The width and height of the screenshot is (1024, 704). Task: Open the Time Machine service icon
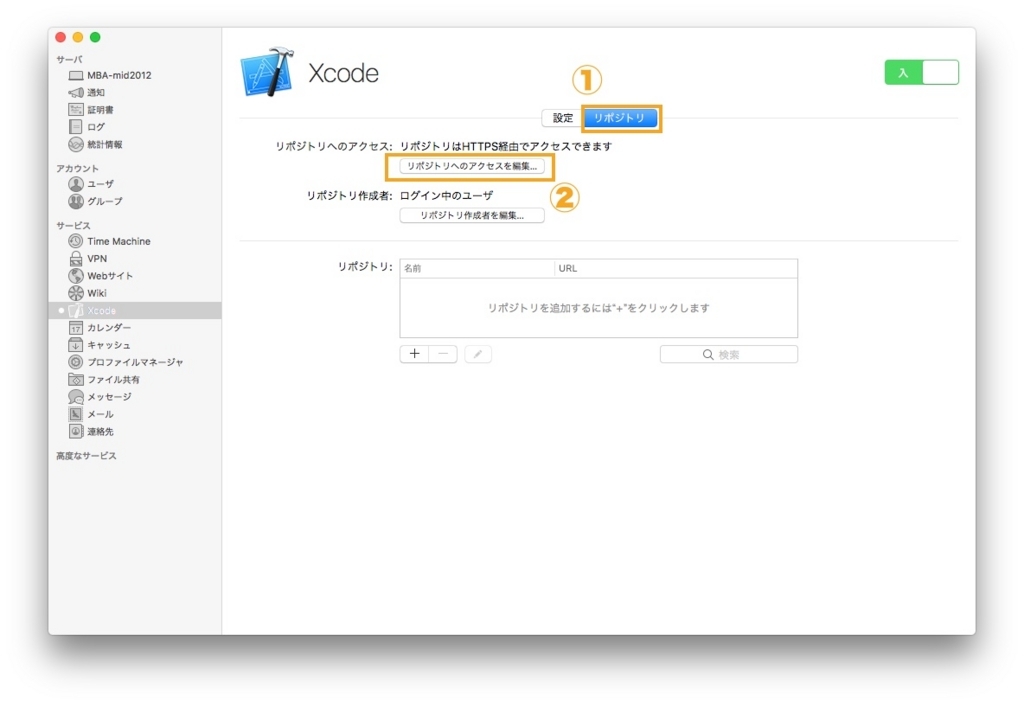(76, 241)
